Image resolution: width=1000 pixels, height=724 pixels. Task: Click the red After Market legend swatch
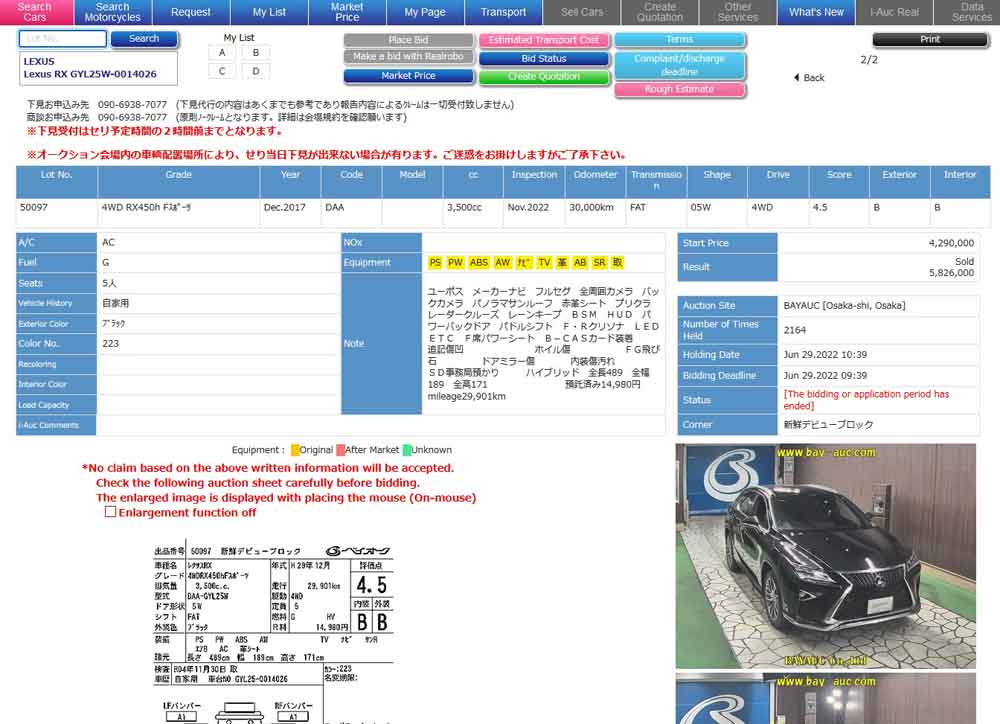341,450
